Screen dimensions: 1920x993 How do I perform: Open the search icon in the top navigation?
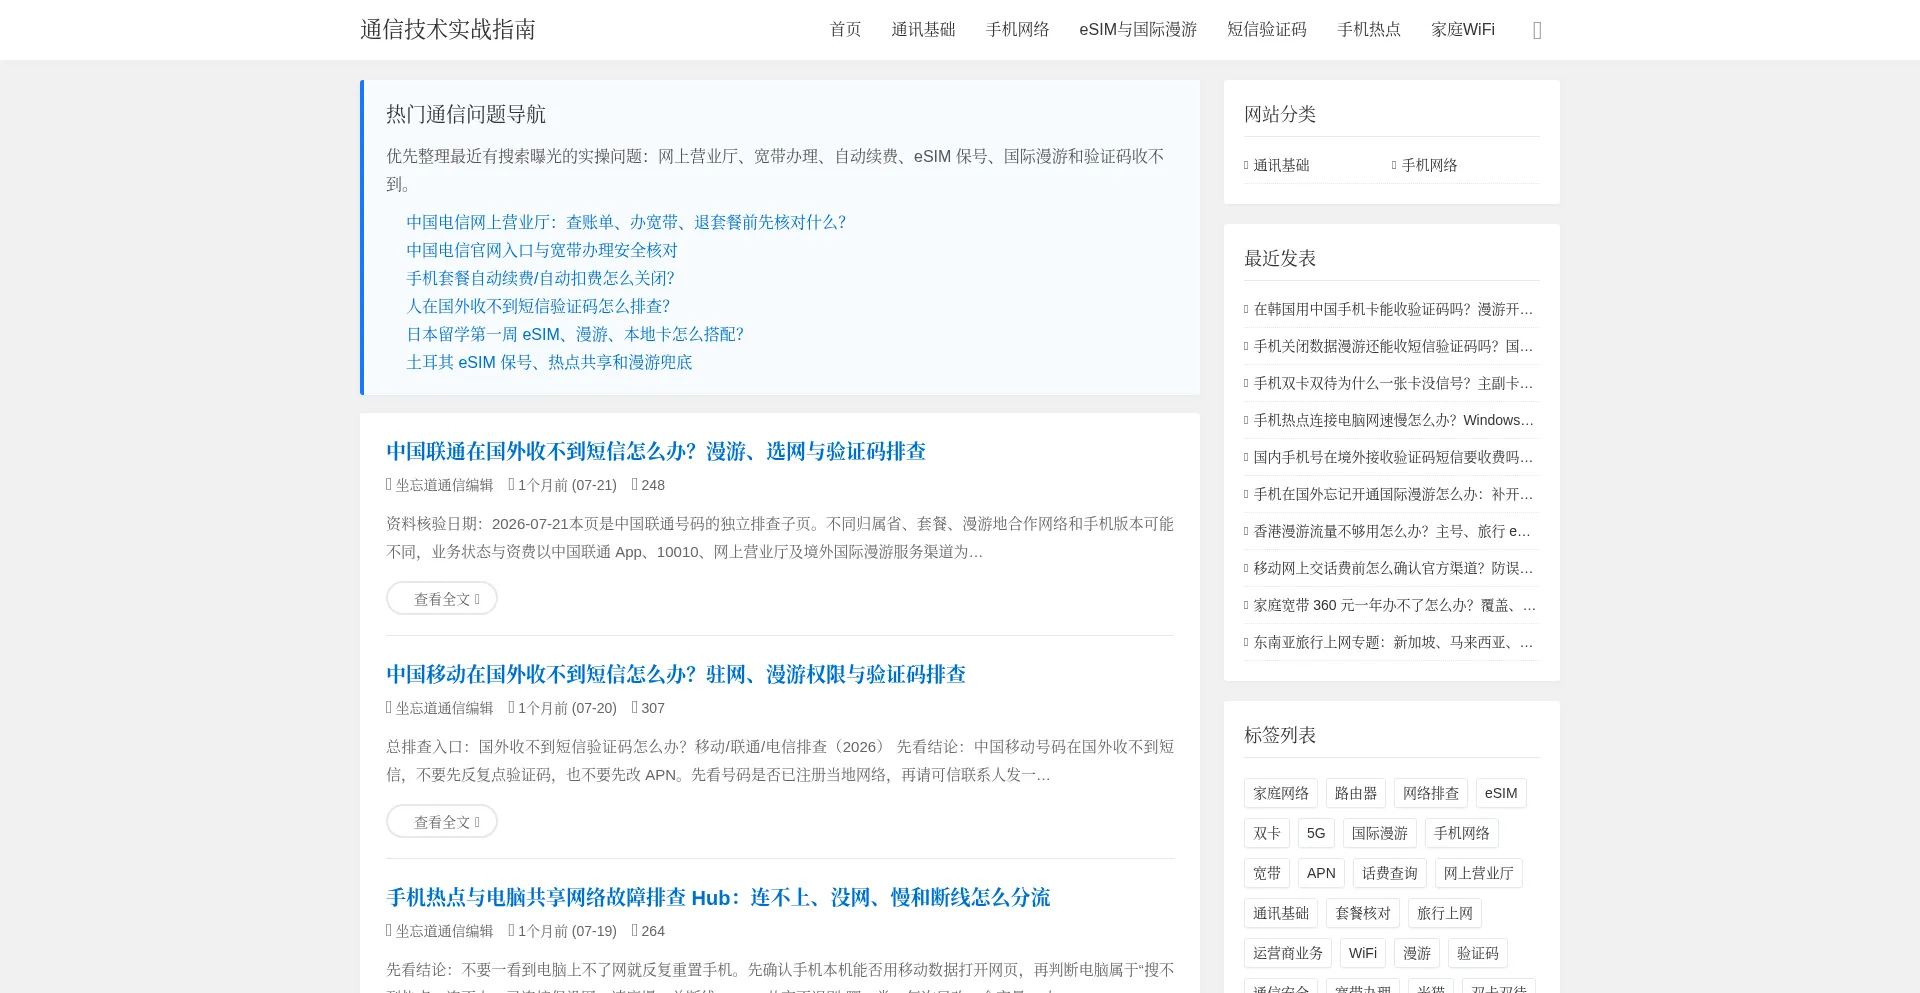click(x=1537, y=30)
